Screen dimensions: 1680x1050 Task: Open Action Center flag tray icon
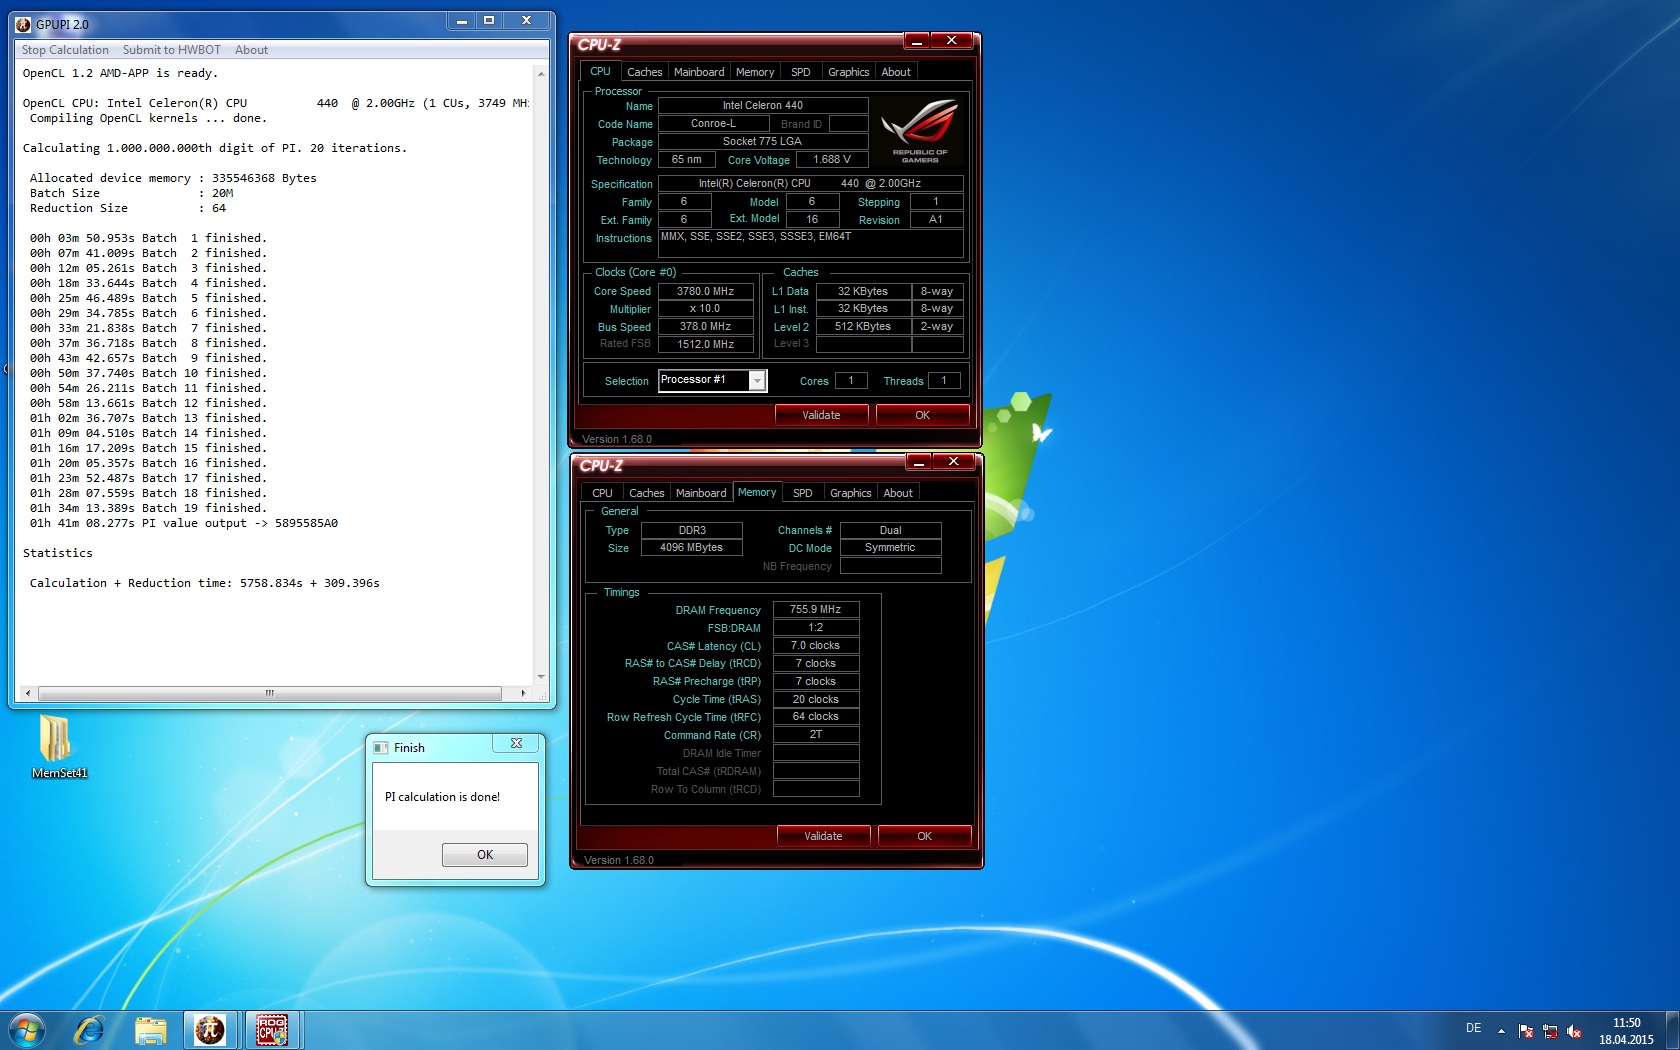pyautogui.click(x=1526, y=1031)
